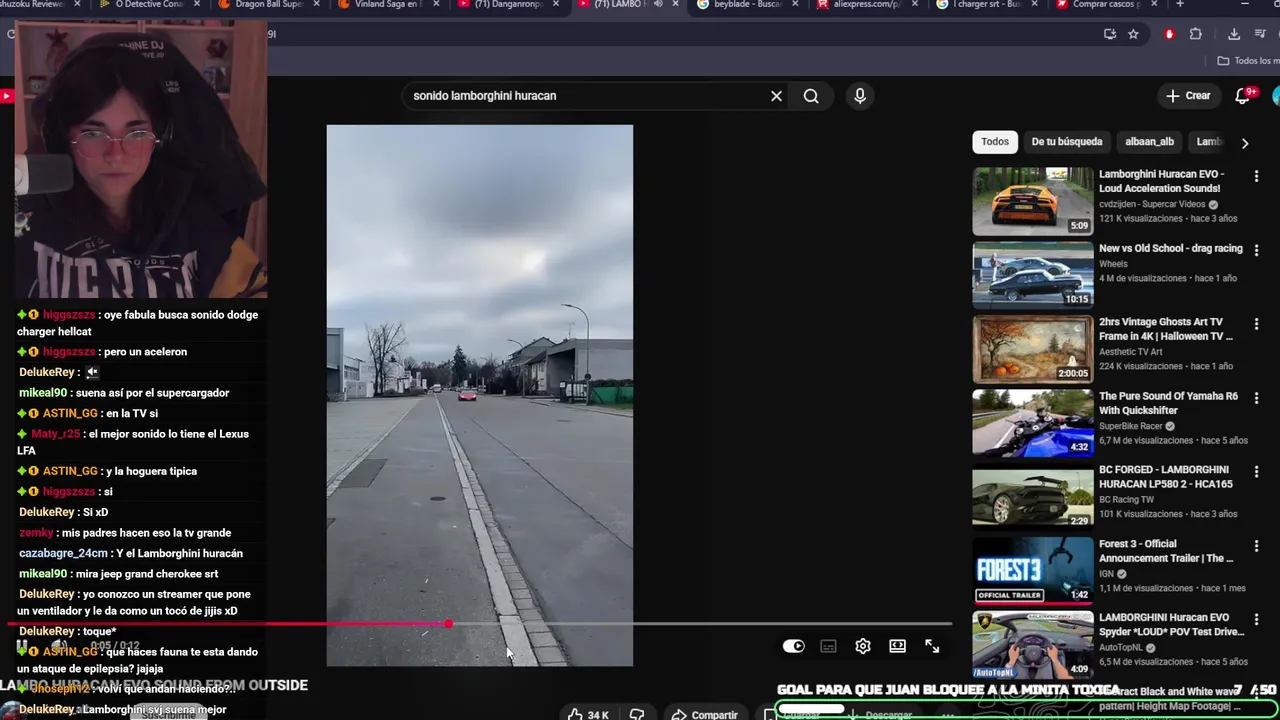The height and width of the screenshot is (720, 1280).
Task: Open options menu for '2hrs Vintage Ghosts' video
Action: click(1257, 324)
